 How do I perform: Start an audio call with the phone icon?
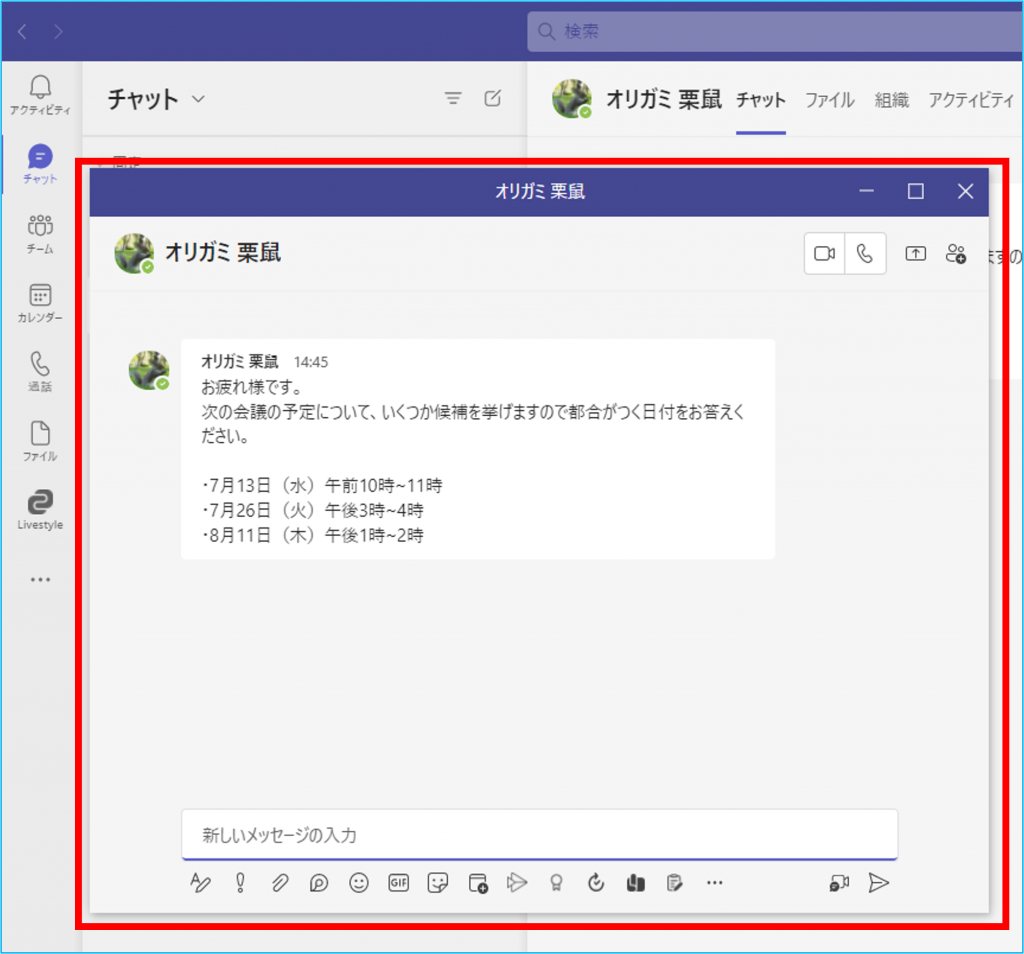(x=865, y=254)
